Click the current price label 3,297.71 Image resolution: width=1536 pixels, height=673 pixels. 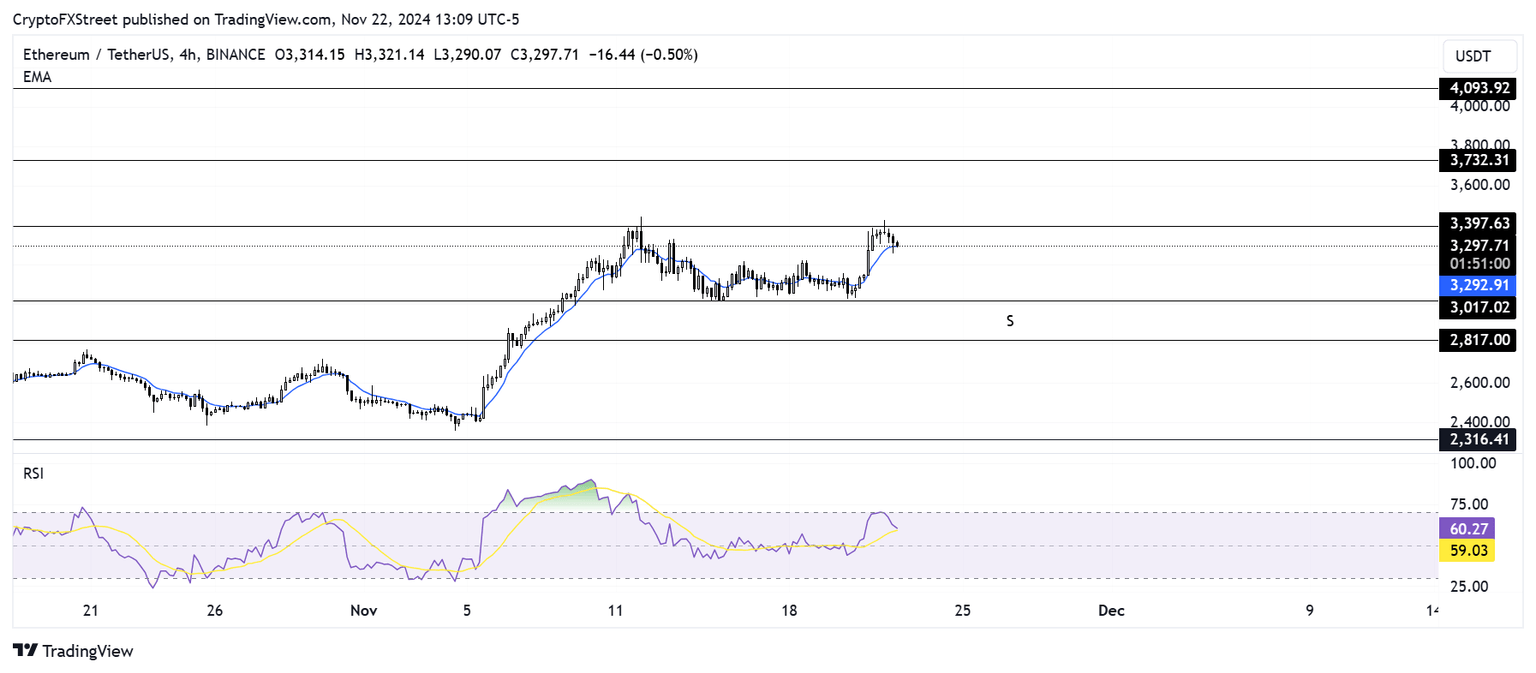[x=1479, y=245]
